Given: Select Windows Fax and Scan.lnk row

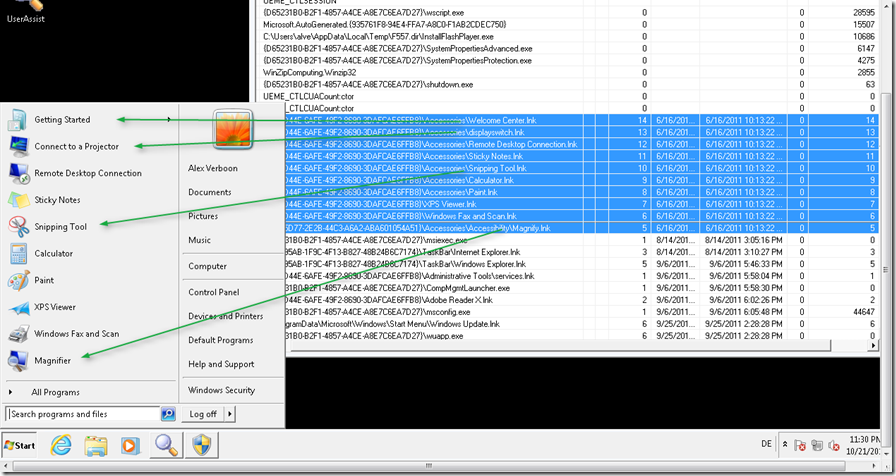Looking at the screenshot, I should [x=581, y=217].
